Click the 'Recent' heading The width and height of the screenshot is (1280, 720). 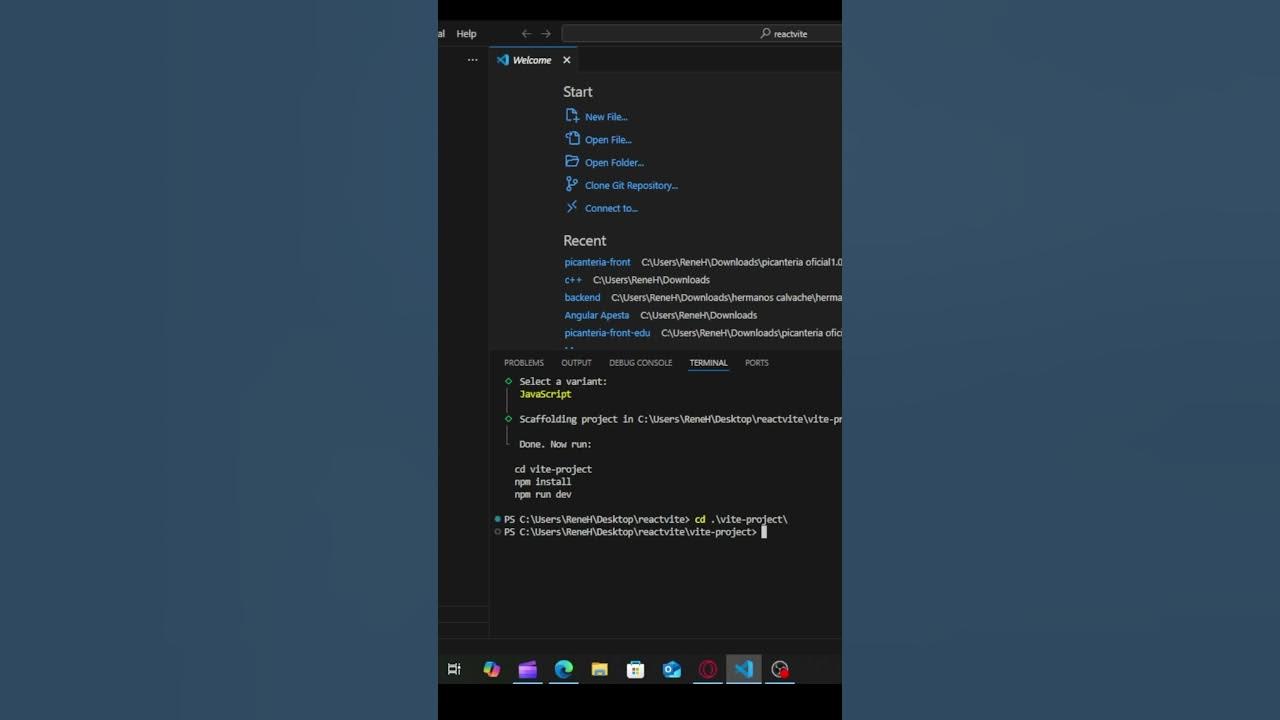tap(584, 241)
